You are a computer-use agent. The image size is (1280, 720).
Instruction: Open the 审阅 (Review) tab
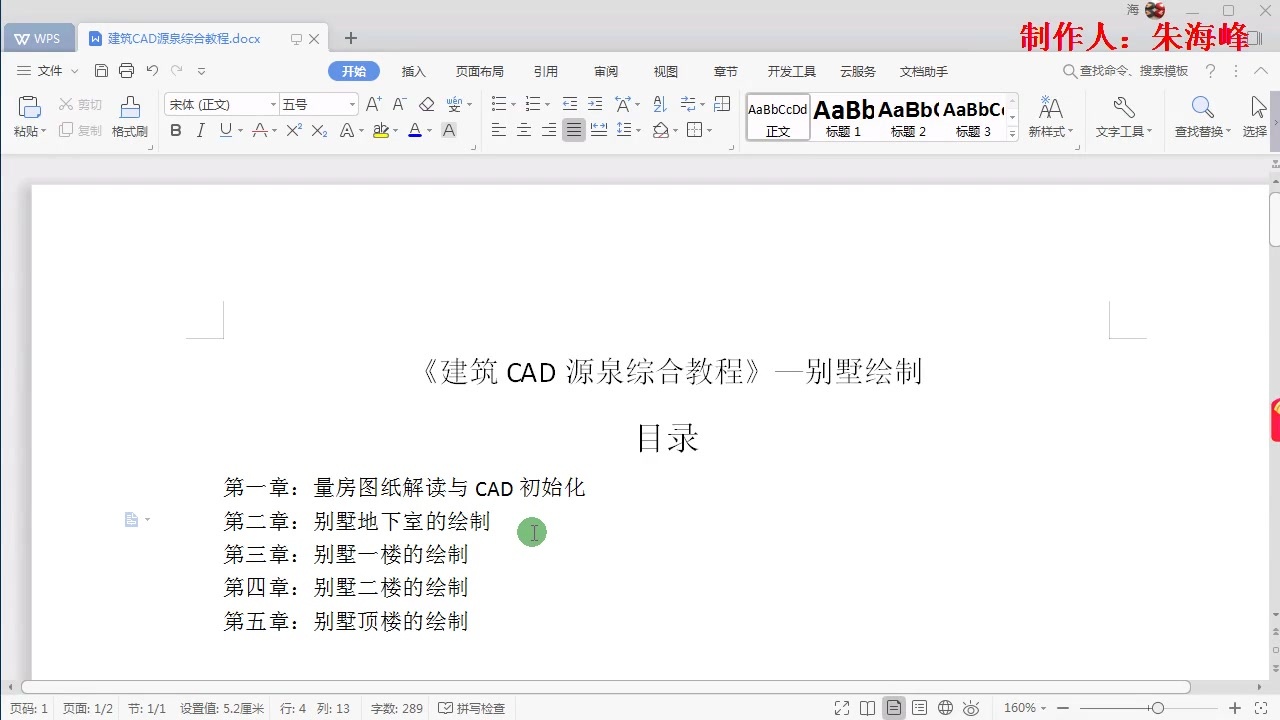pos(606,71)
